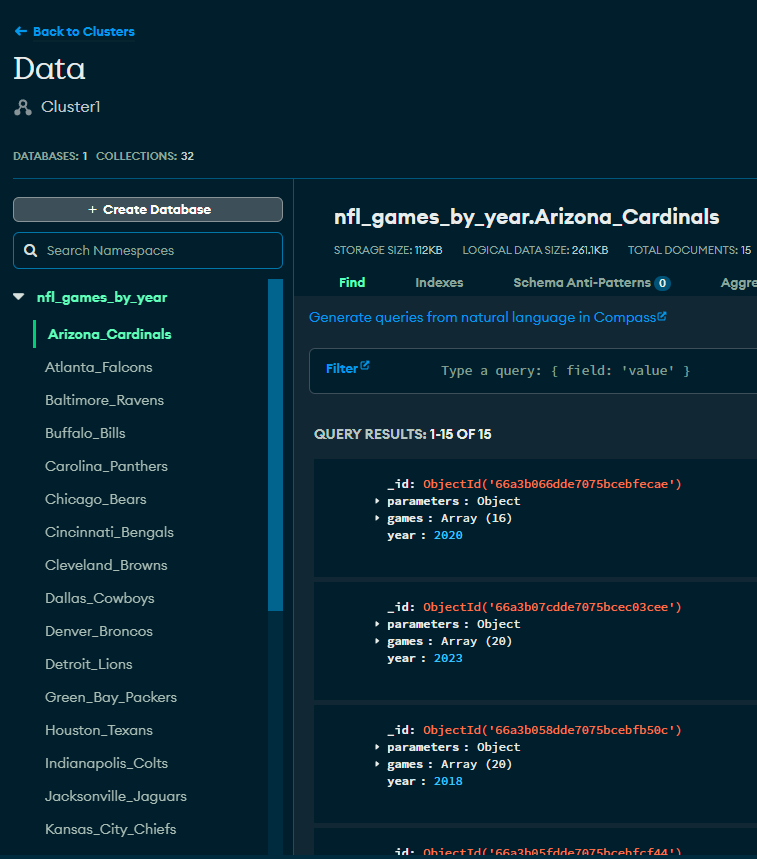Expand parameters in the 2020 document
Viewport: 757px width, 859px height.
(377, 501)
